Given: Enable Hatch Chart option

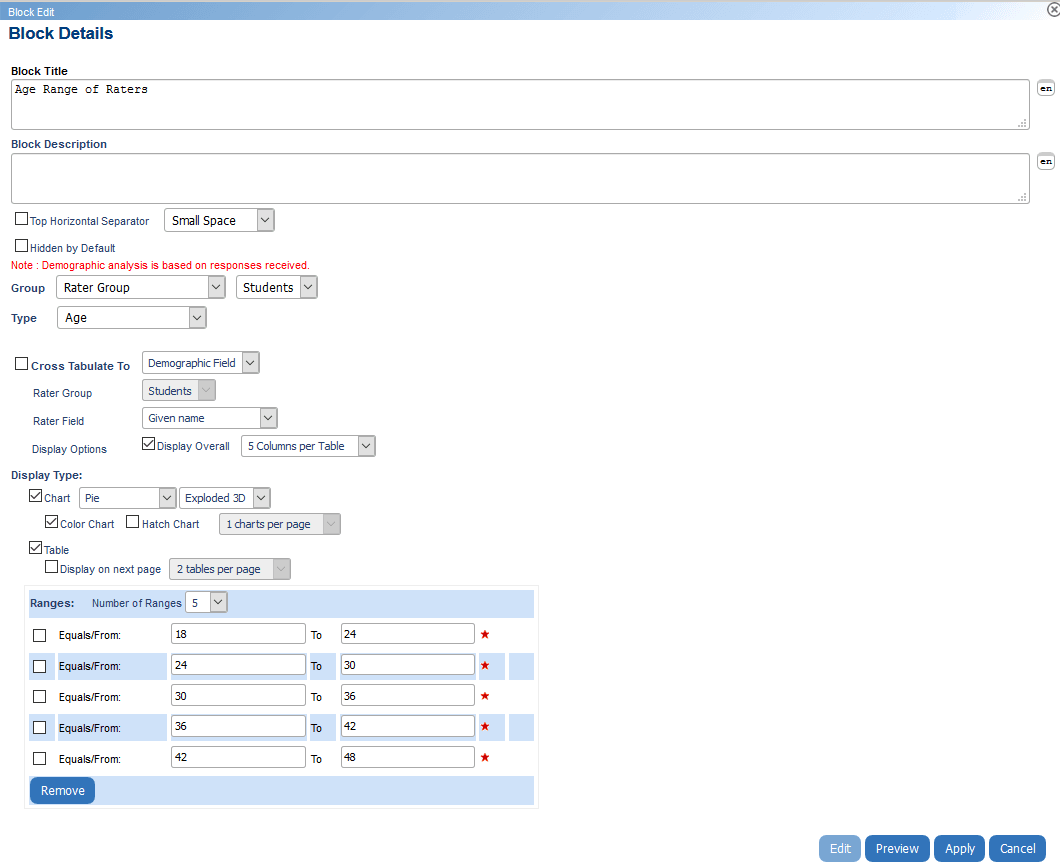Looking at the screenshot, I should click(x=133, y=522).
